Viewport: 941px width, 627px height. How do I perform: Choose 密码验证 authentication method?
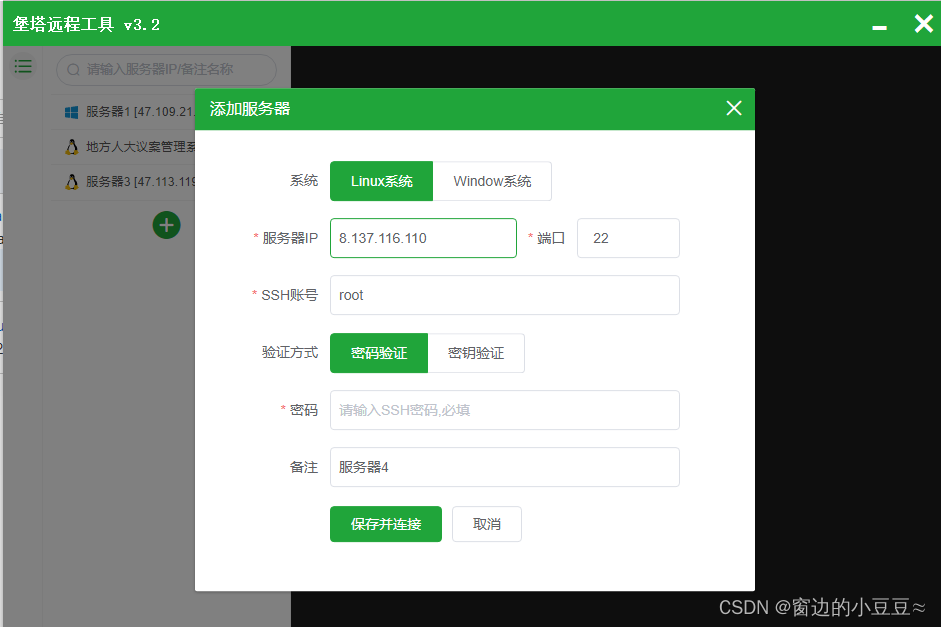(x=379, y=353)
